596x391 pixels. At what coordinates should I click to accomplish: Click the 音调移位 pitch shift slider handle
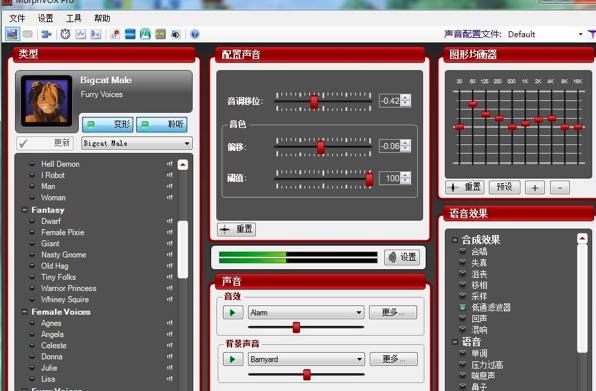coord(314,102)
